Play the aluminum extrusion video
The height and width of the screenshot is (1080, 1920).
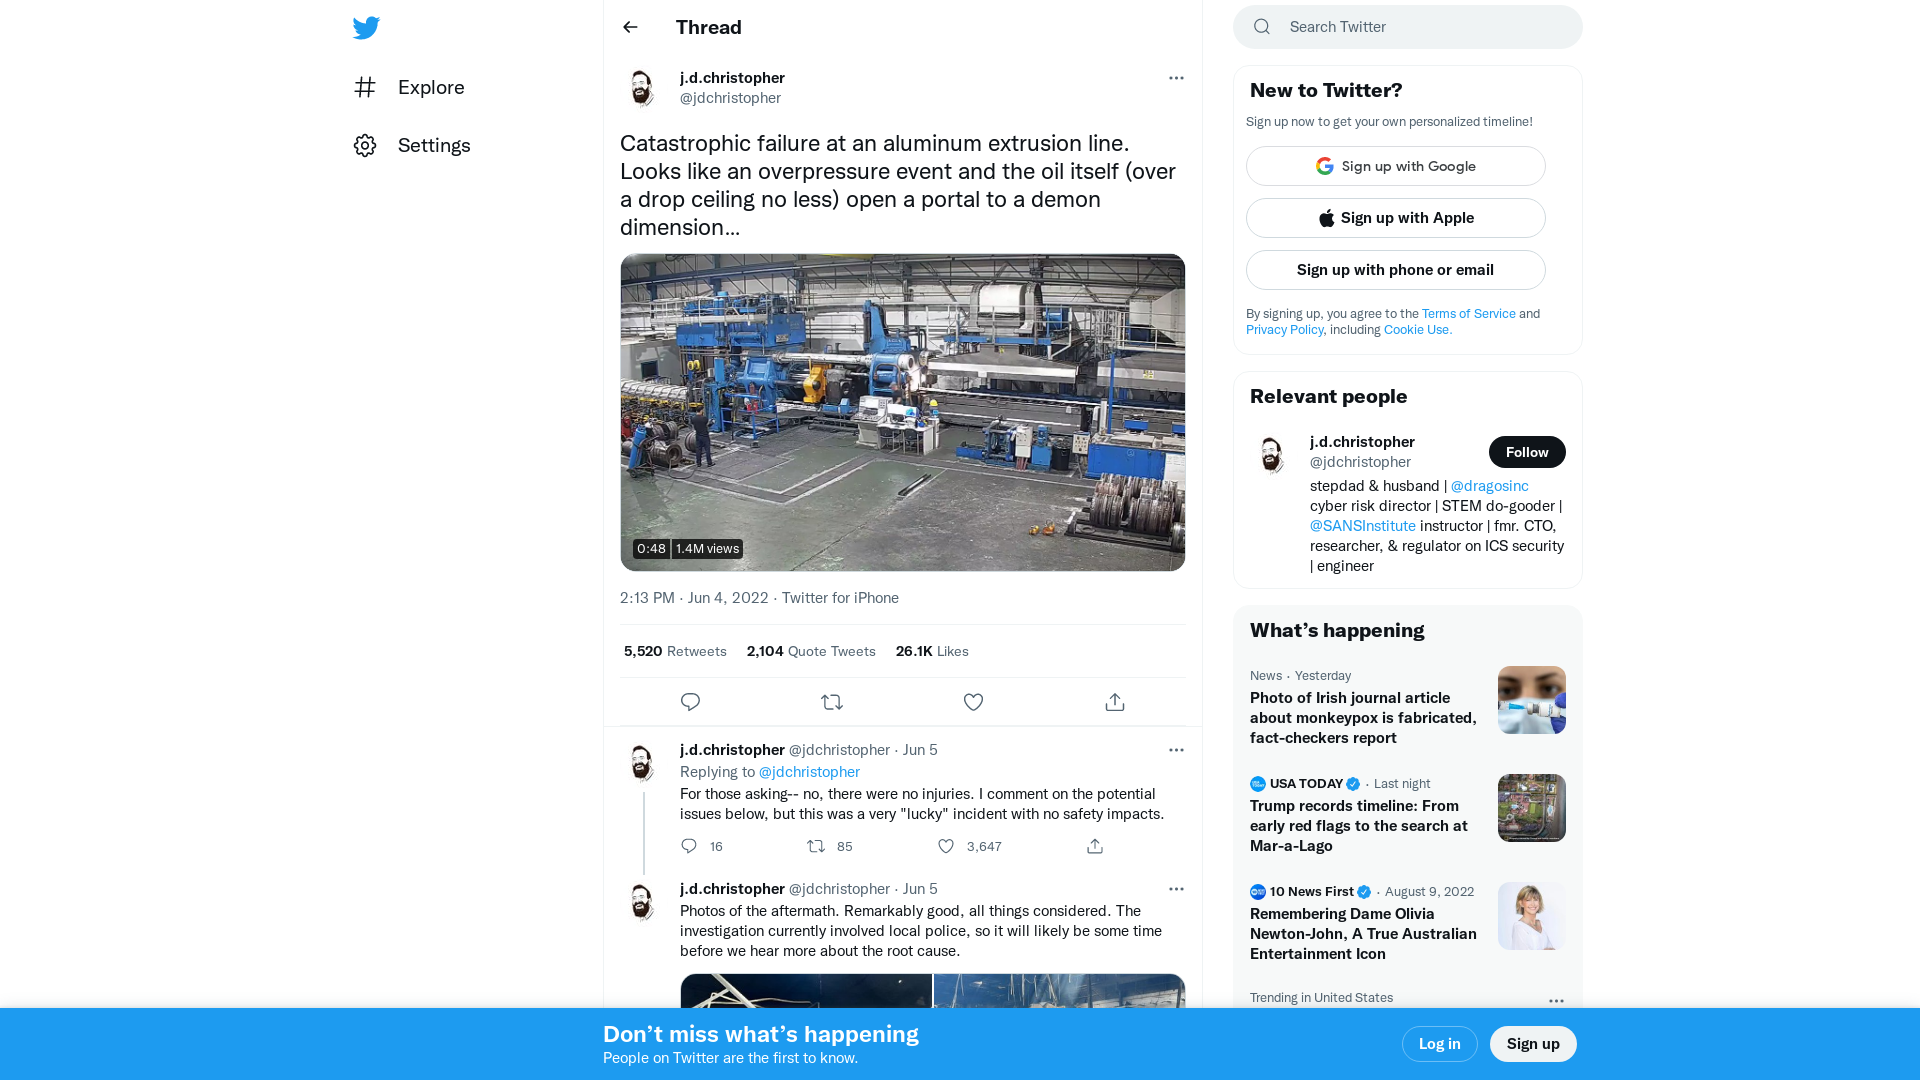click(x=902, y=412)
